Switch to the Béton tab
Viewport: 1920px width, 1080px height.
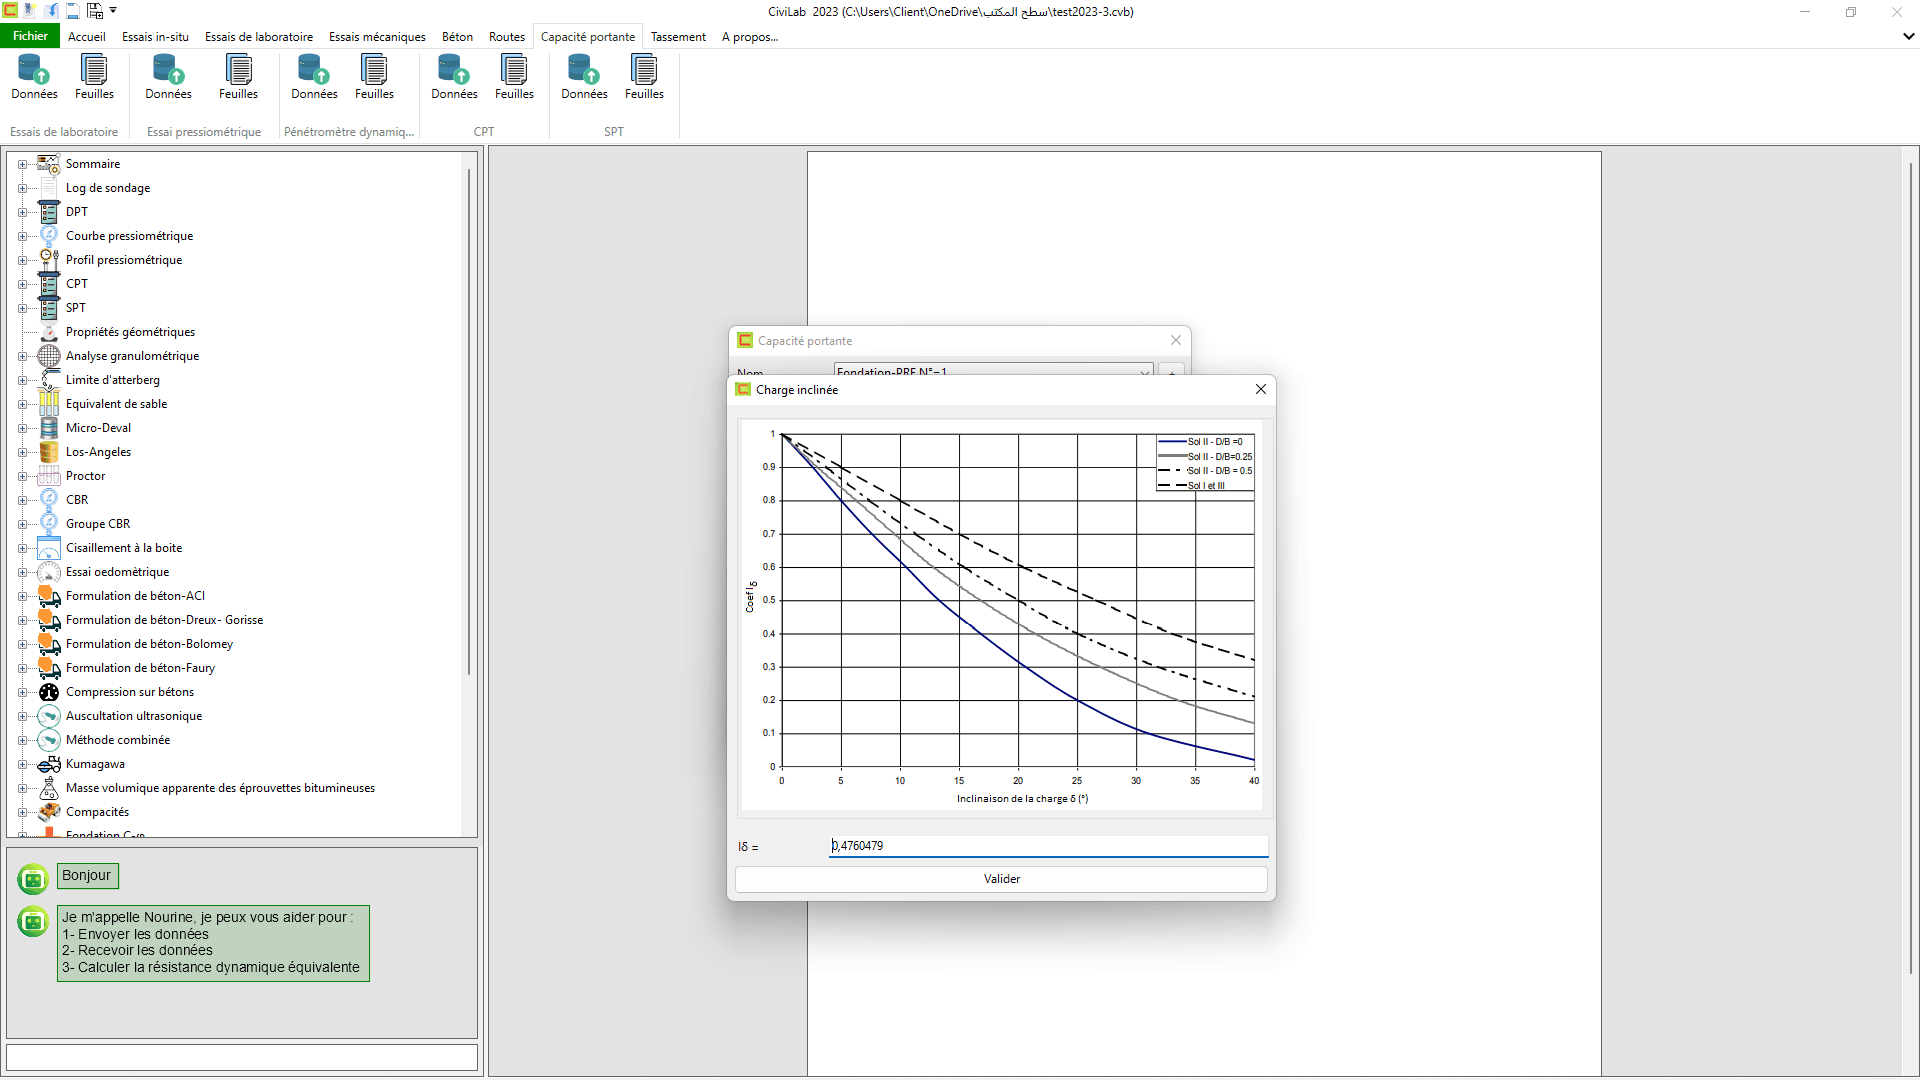(457, 37)
